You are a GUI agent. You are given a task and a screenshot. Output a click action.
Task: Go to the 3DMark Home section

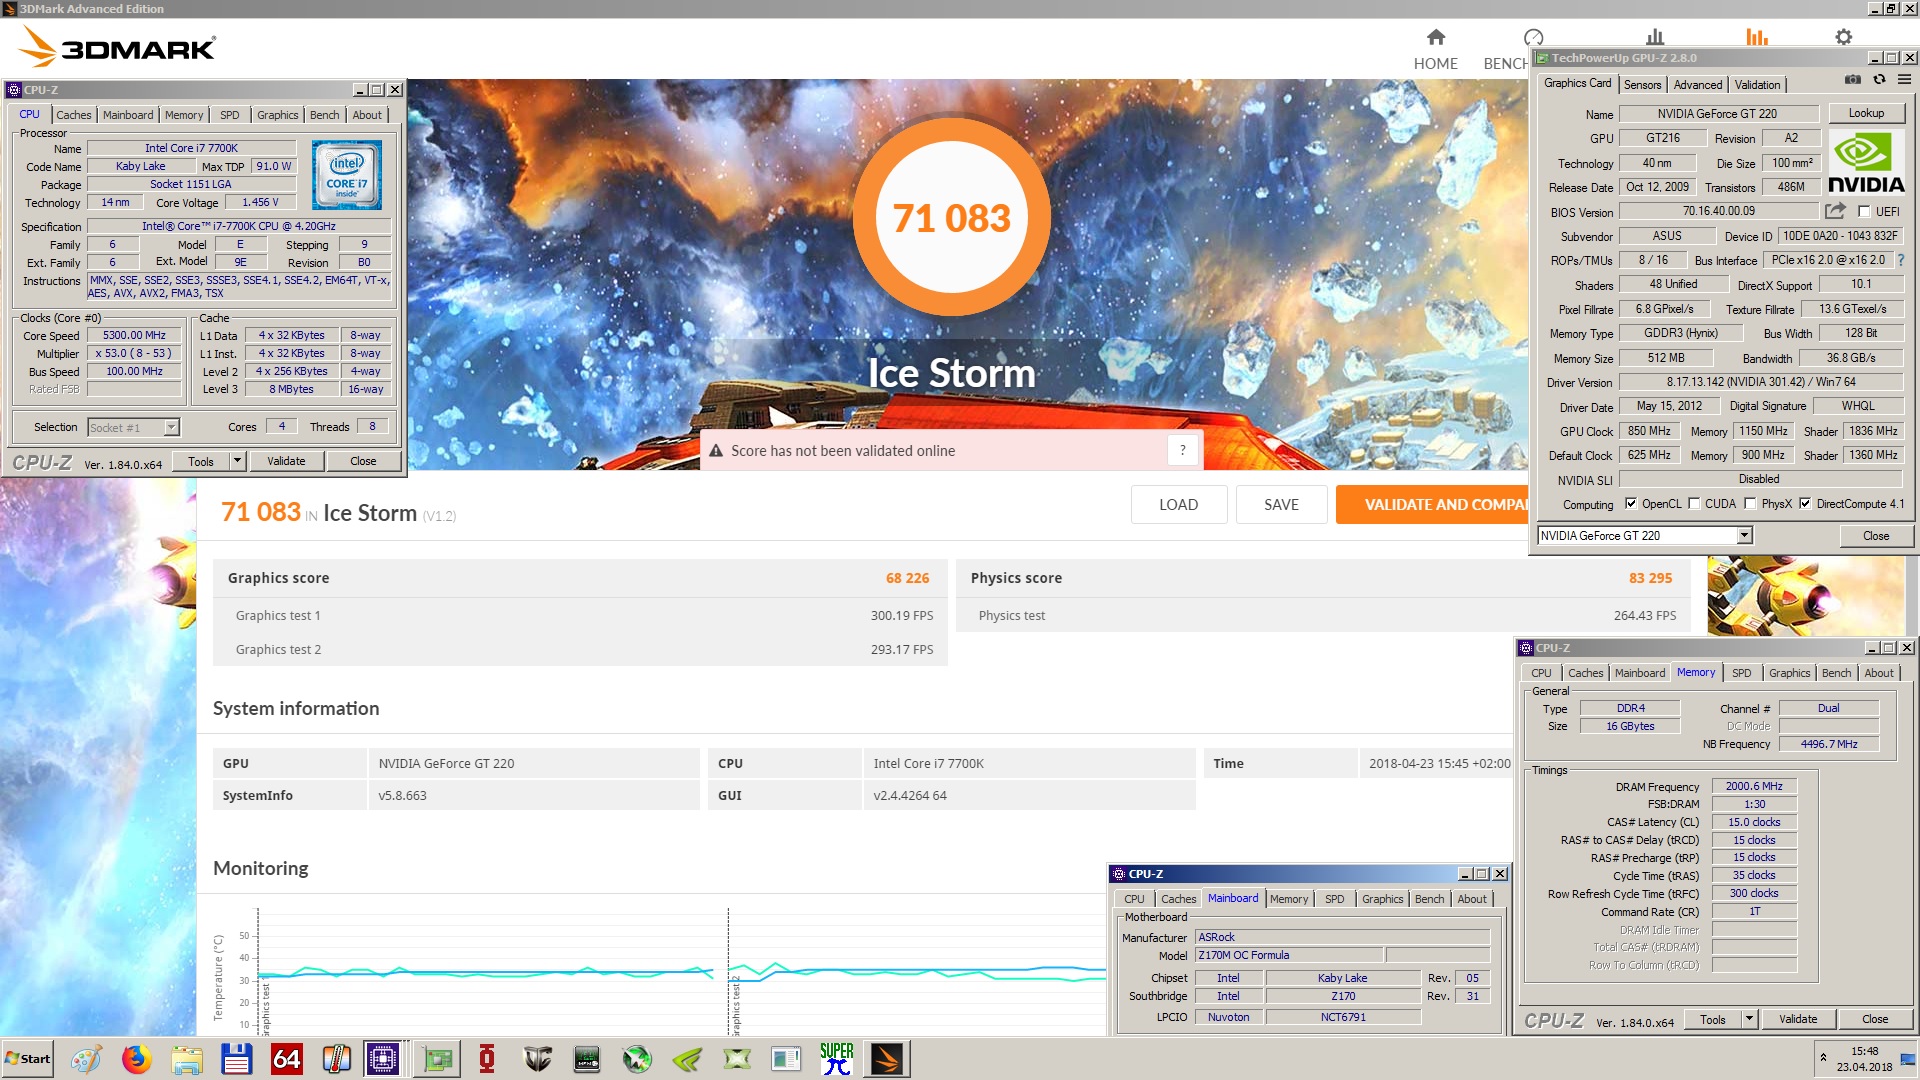[1435, 49]
